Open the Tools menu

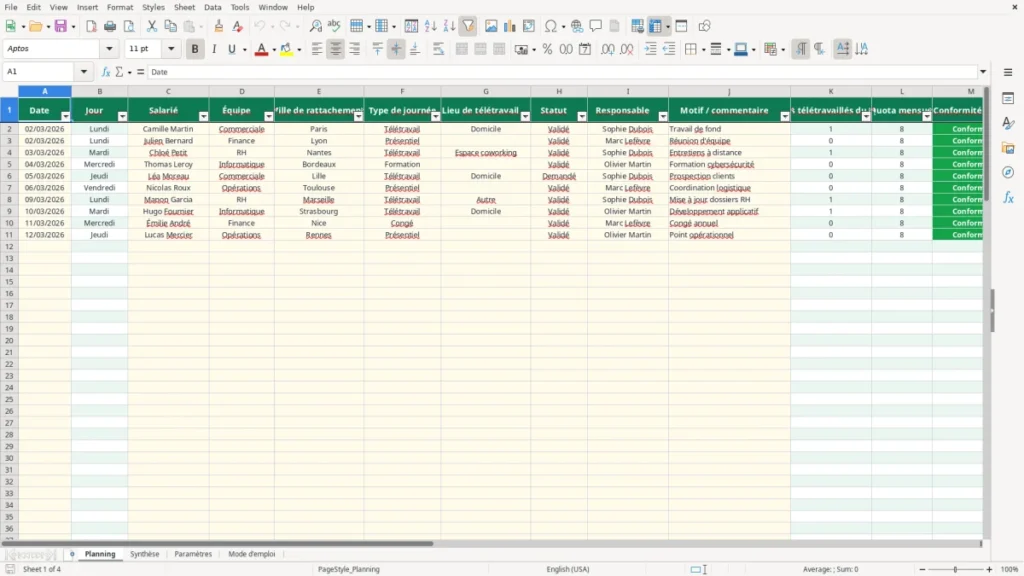coord(240,7)
